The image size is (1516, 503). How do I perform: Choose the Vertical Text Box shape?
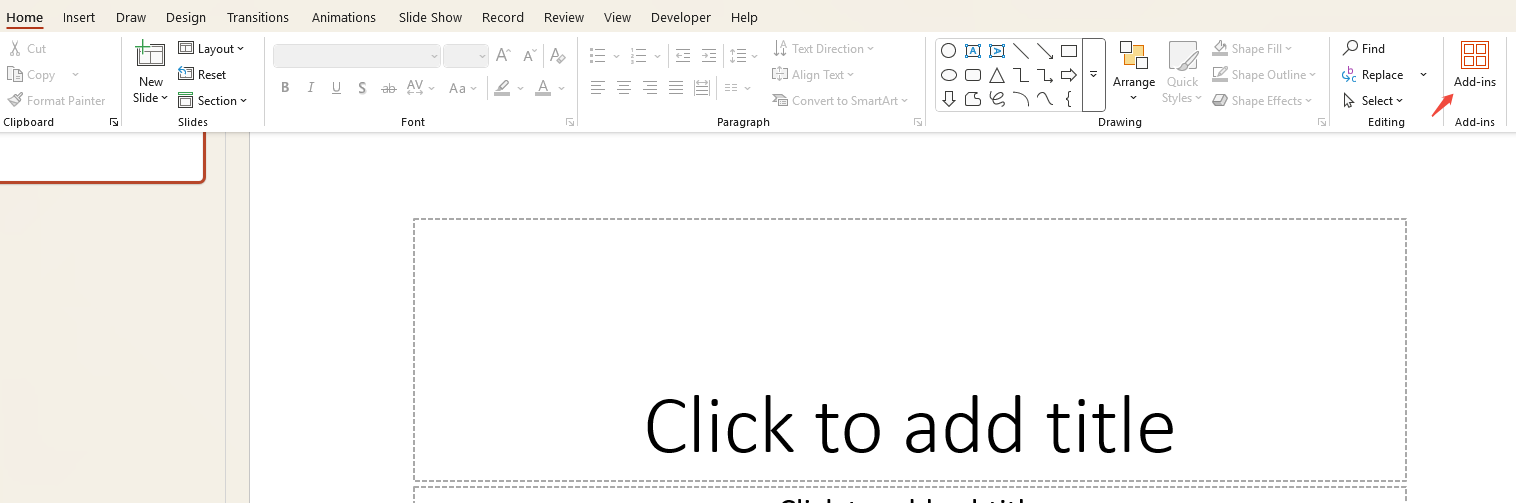997,51
